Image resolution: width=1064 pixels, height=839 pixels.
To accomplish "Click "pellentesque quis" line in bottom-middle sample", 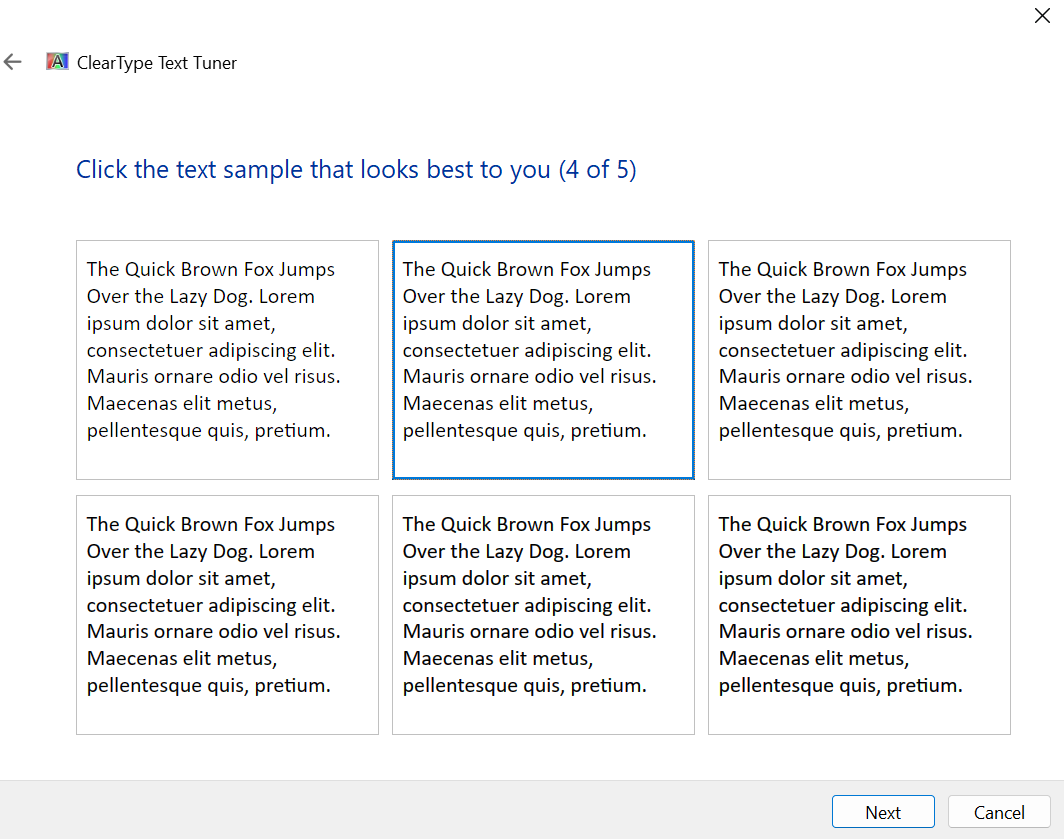I will pos(524,686).
